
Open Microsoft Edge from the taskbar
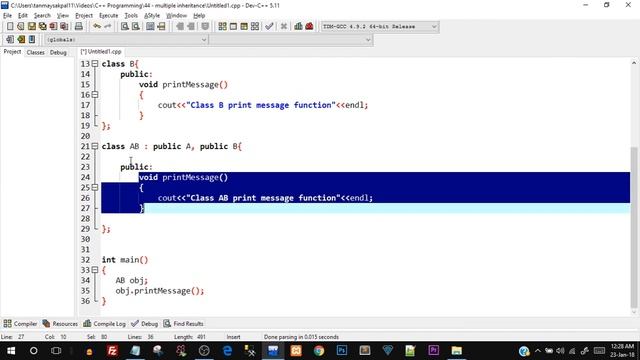click(x=227, y=351)
